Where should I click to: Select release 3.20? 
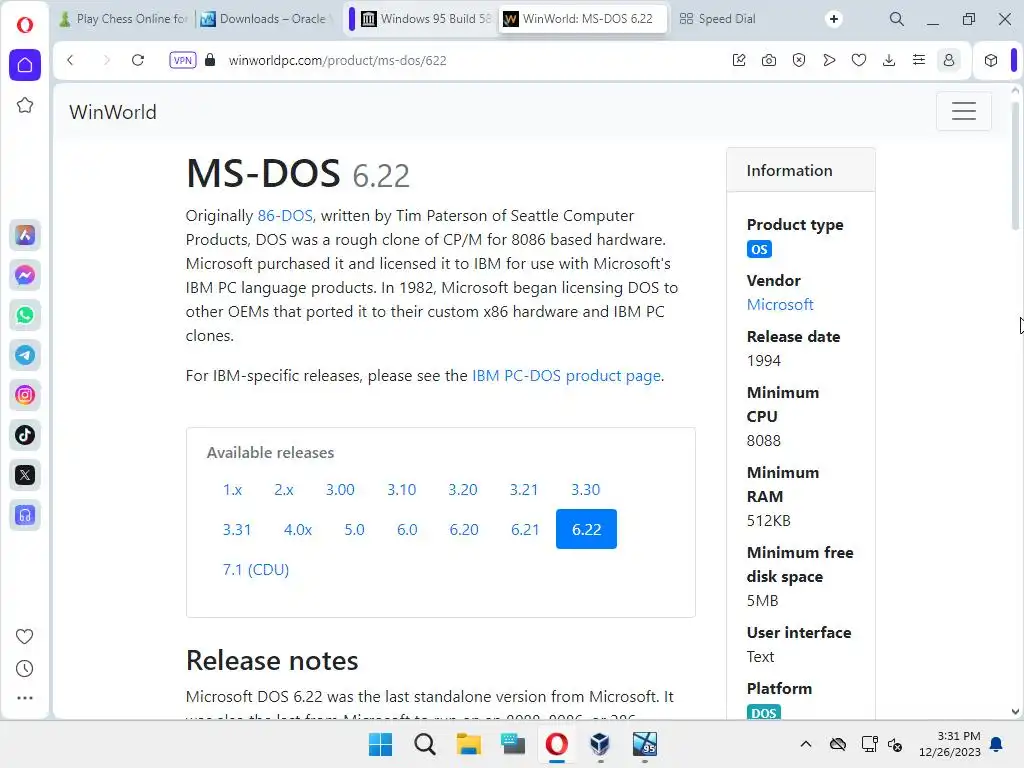(x=463, y=489)
